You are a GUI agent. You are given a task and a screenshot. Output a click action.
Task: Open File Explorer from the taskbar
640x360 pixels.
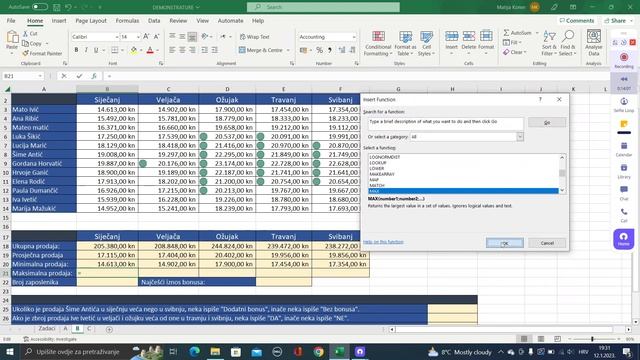point(215,351)
